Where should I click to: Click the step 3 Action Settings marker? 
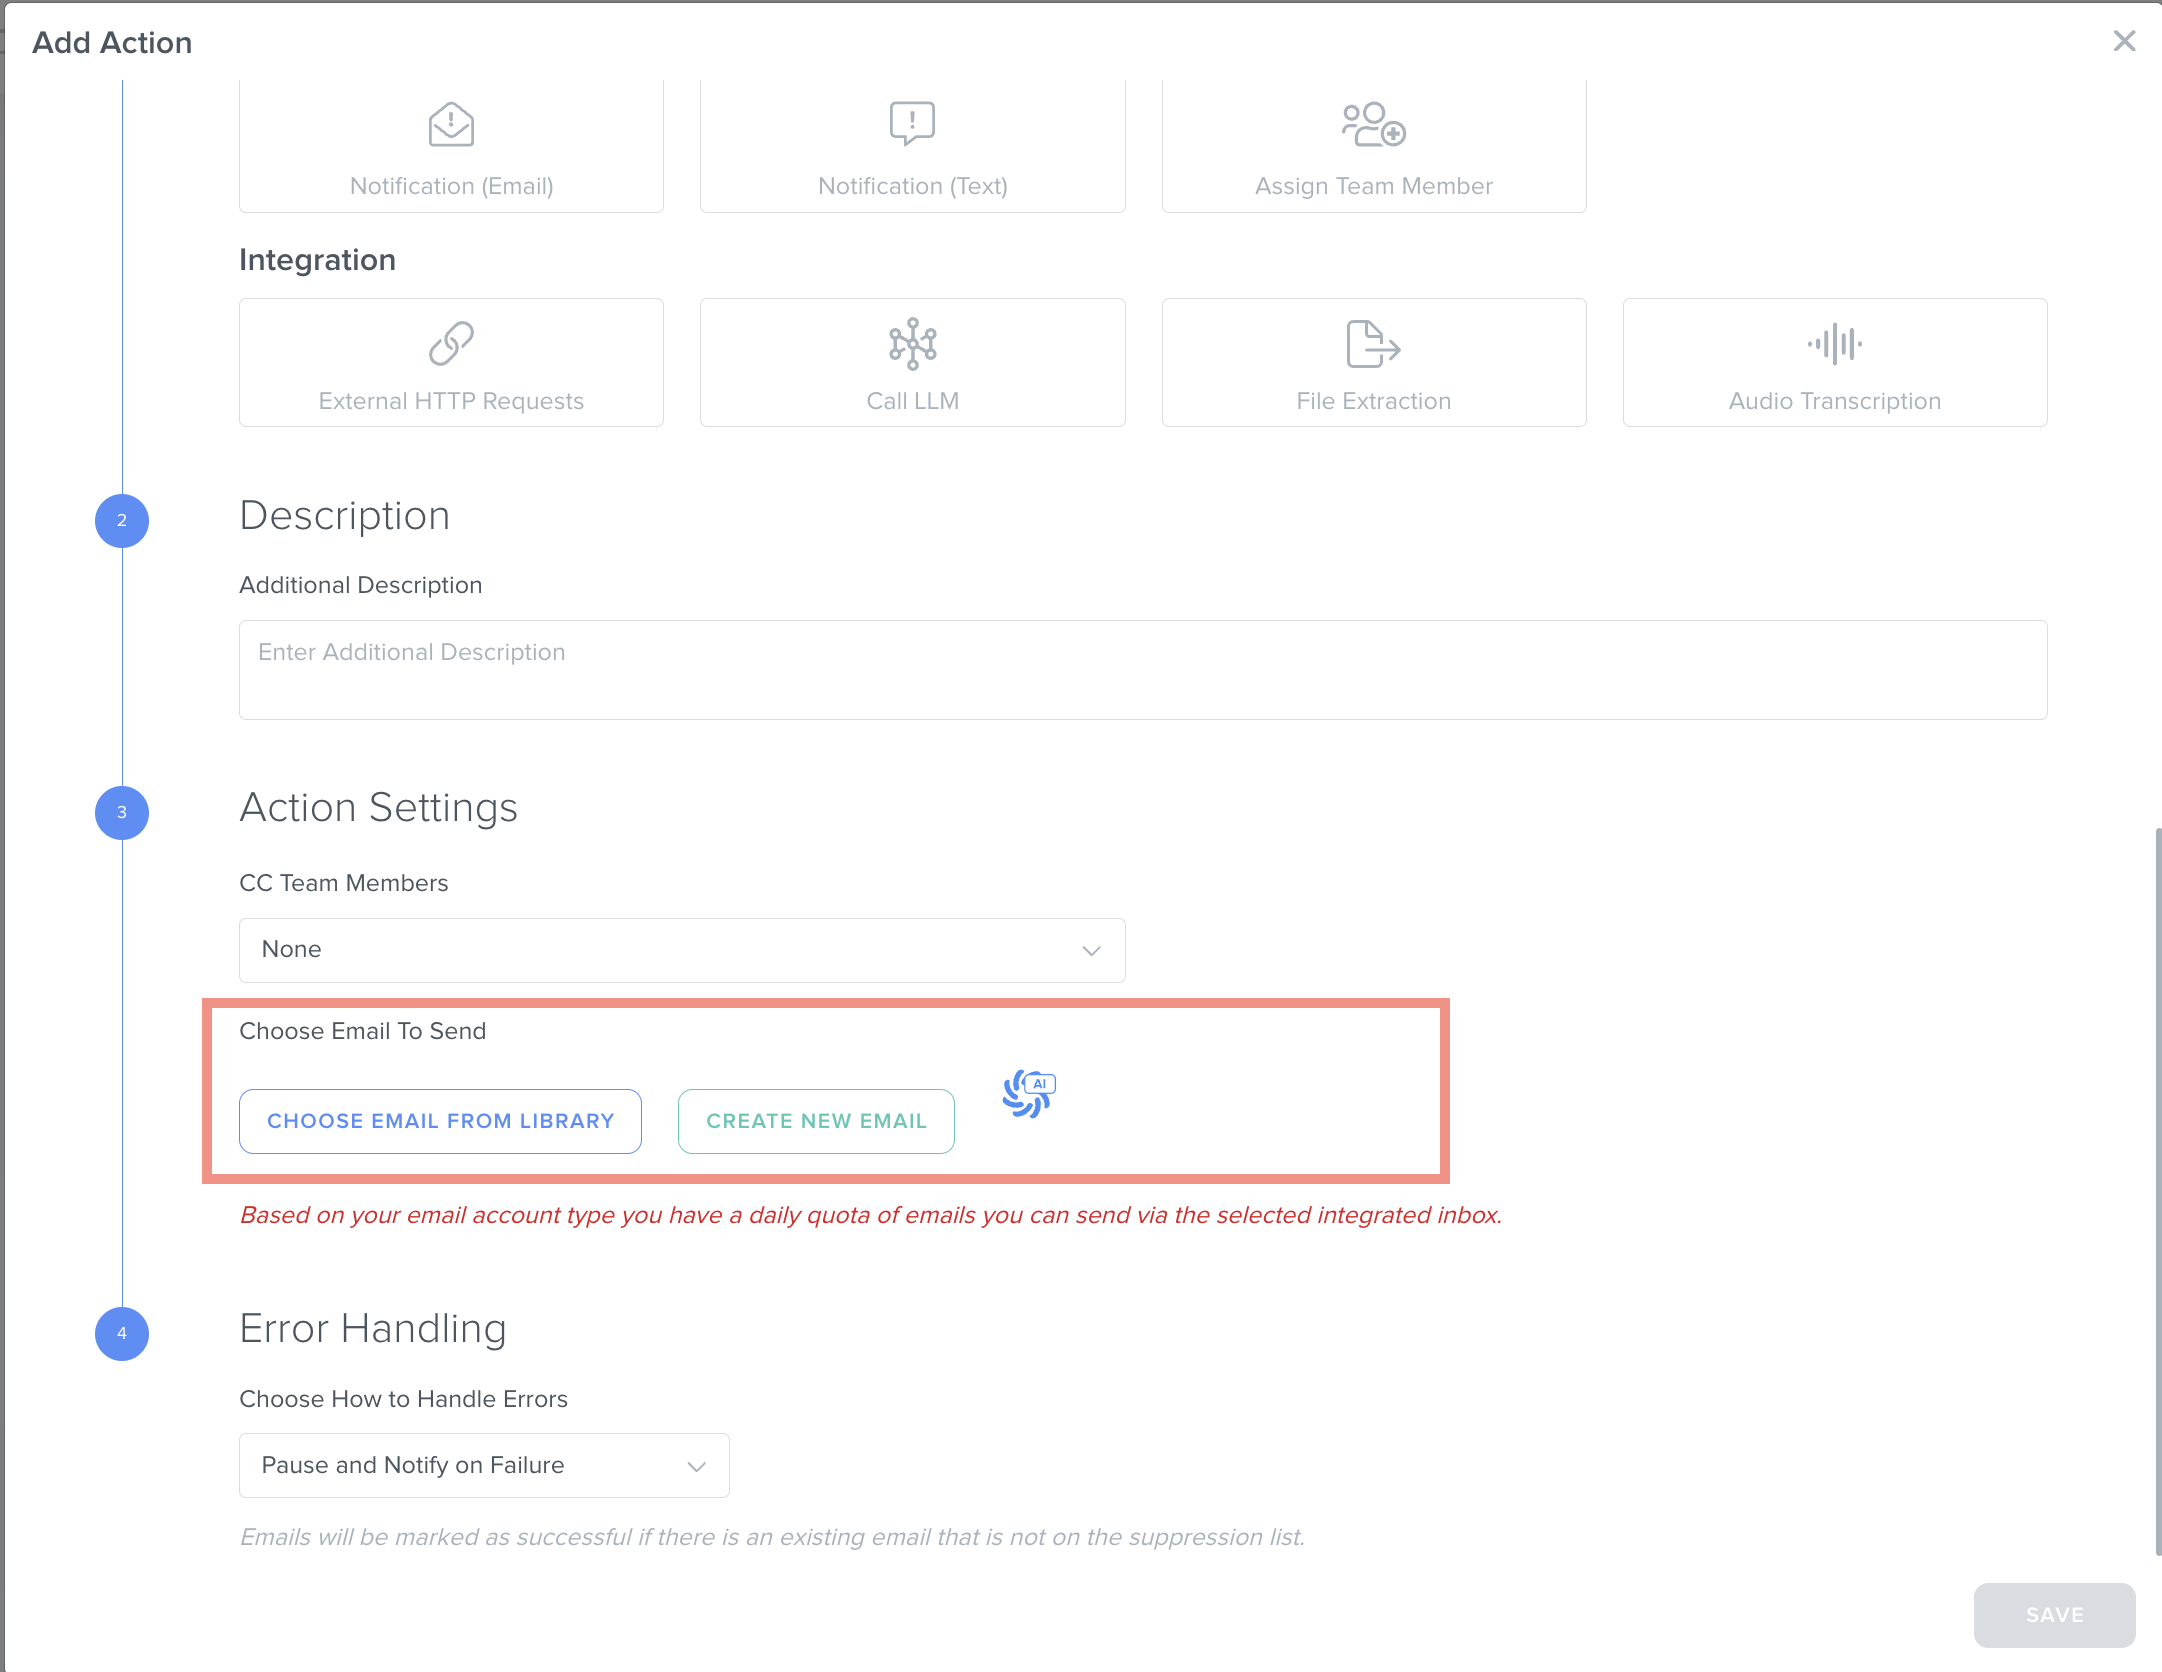click(x=122, y=812)
